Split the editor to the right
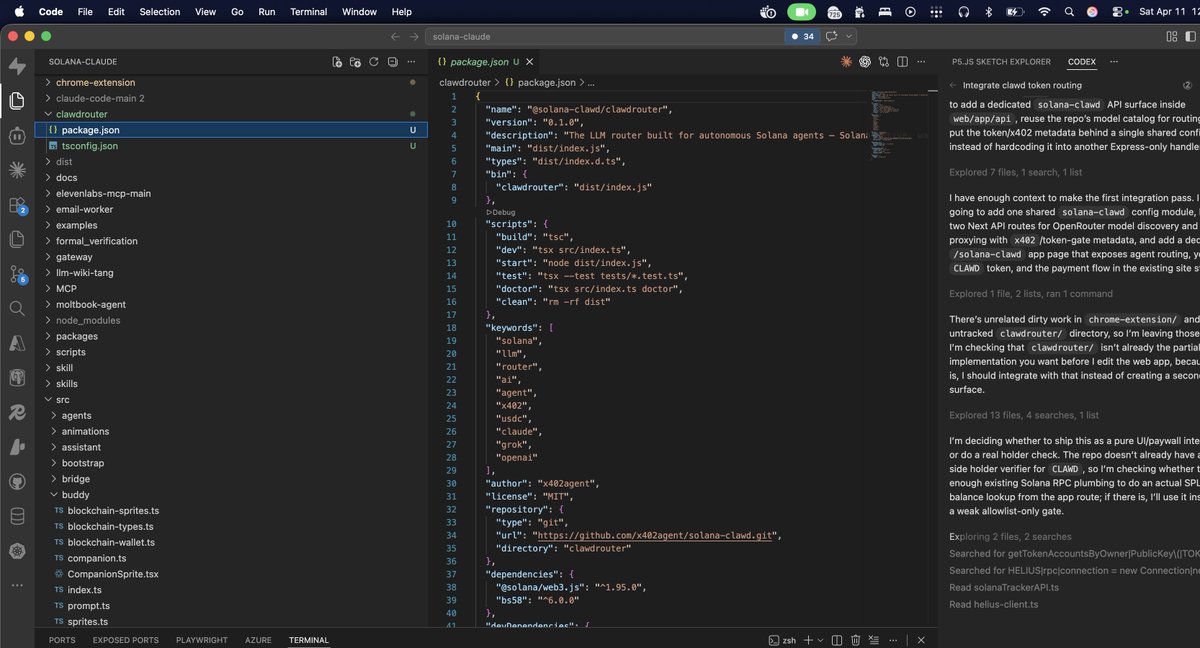 [x=904, y=62]
